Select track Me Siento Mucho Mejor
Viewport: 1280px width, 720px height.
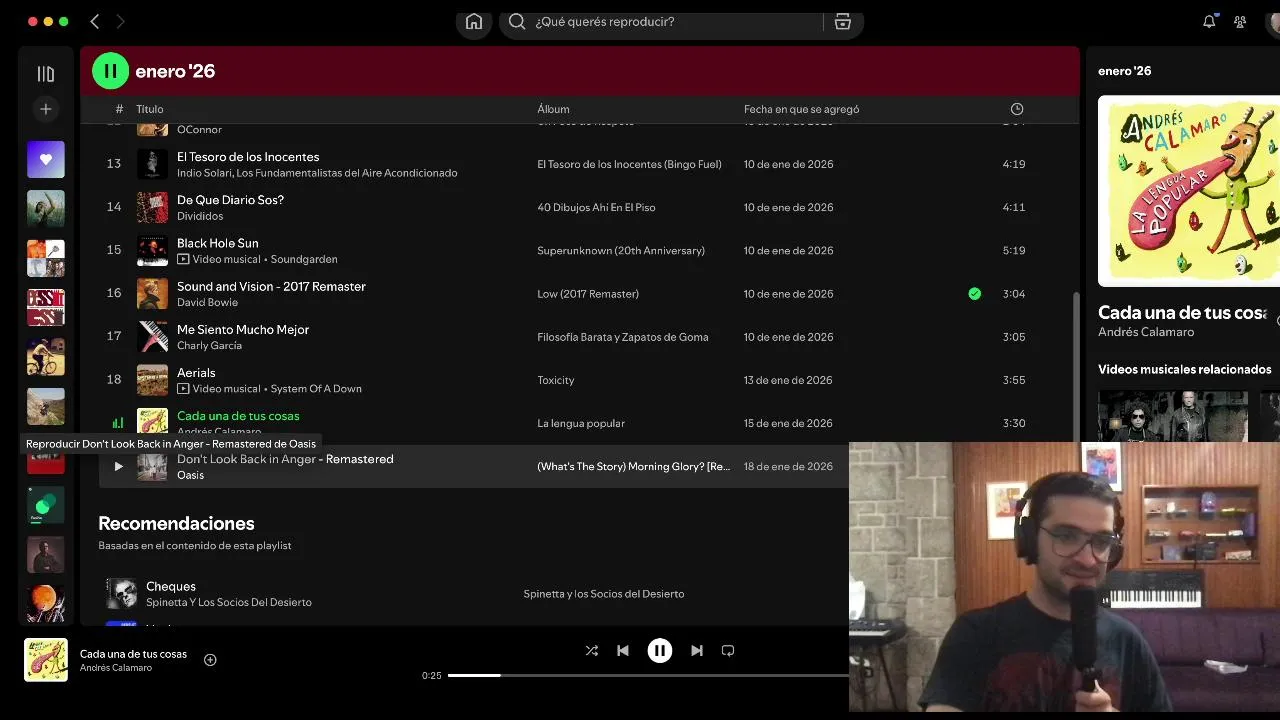point(243,329)
